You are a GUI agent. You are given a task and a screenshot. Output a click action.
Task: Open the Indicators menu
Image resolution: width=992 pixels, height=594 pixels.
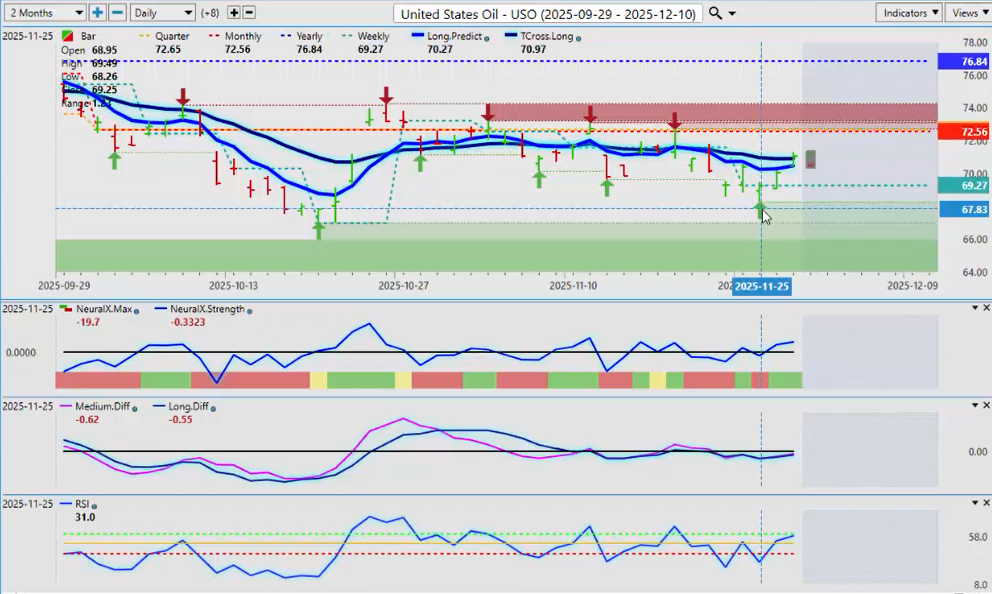pos(908,13)
